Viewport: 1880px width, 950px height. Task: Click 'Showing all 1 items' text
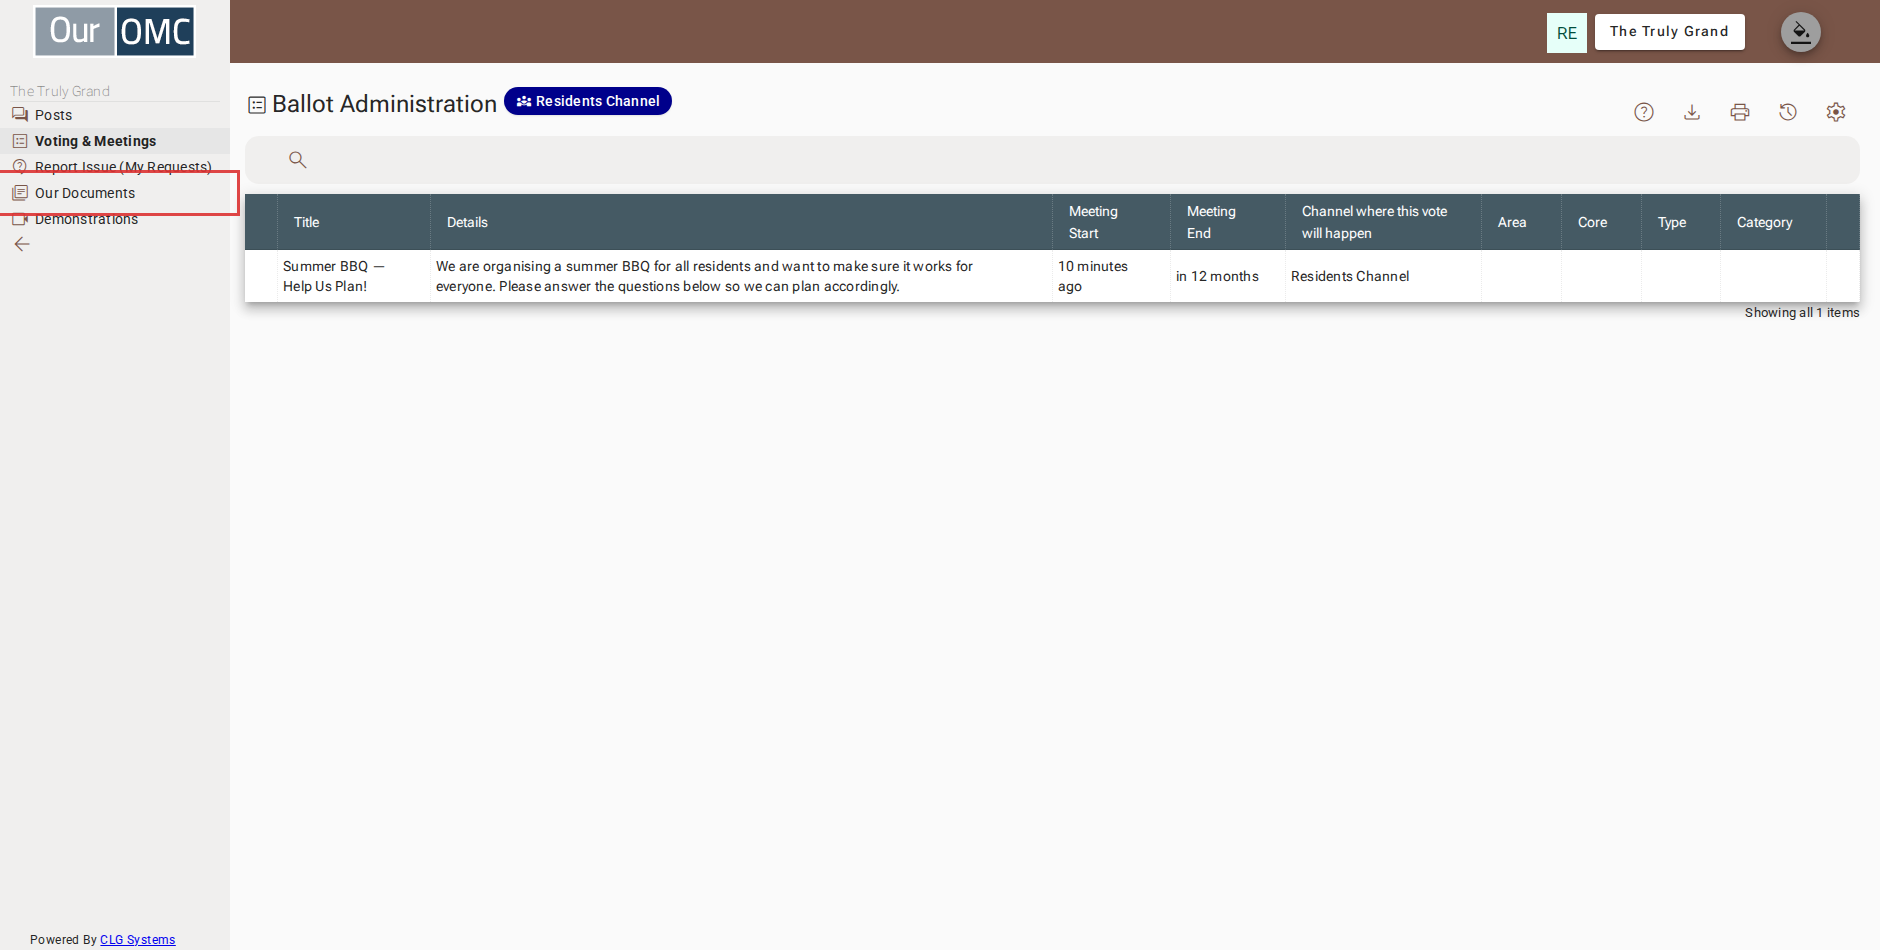tap(1802, 313)
